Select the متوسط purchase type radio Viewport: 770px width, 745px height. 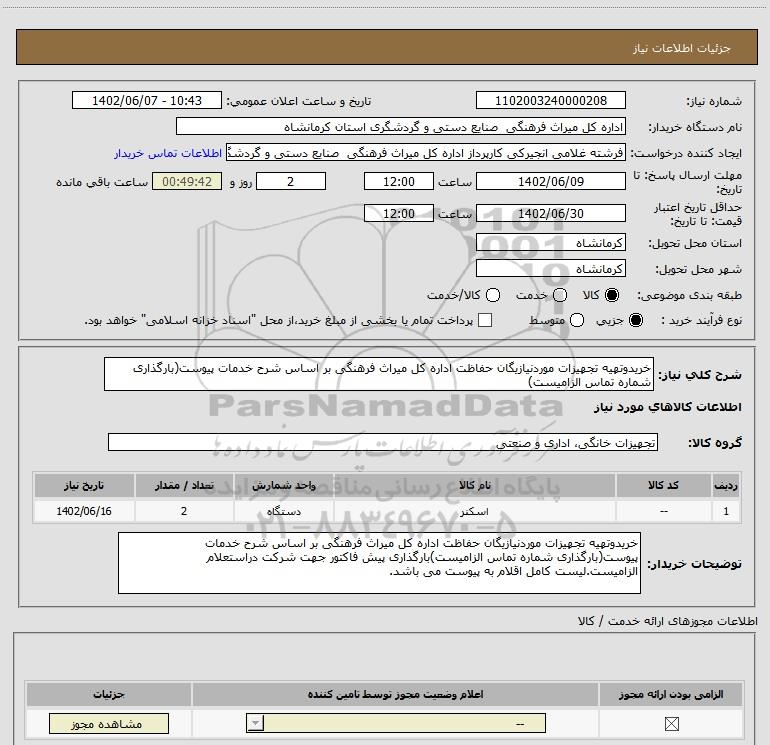[577, 320]
